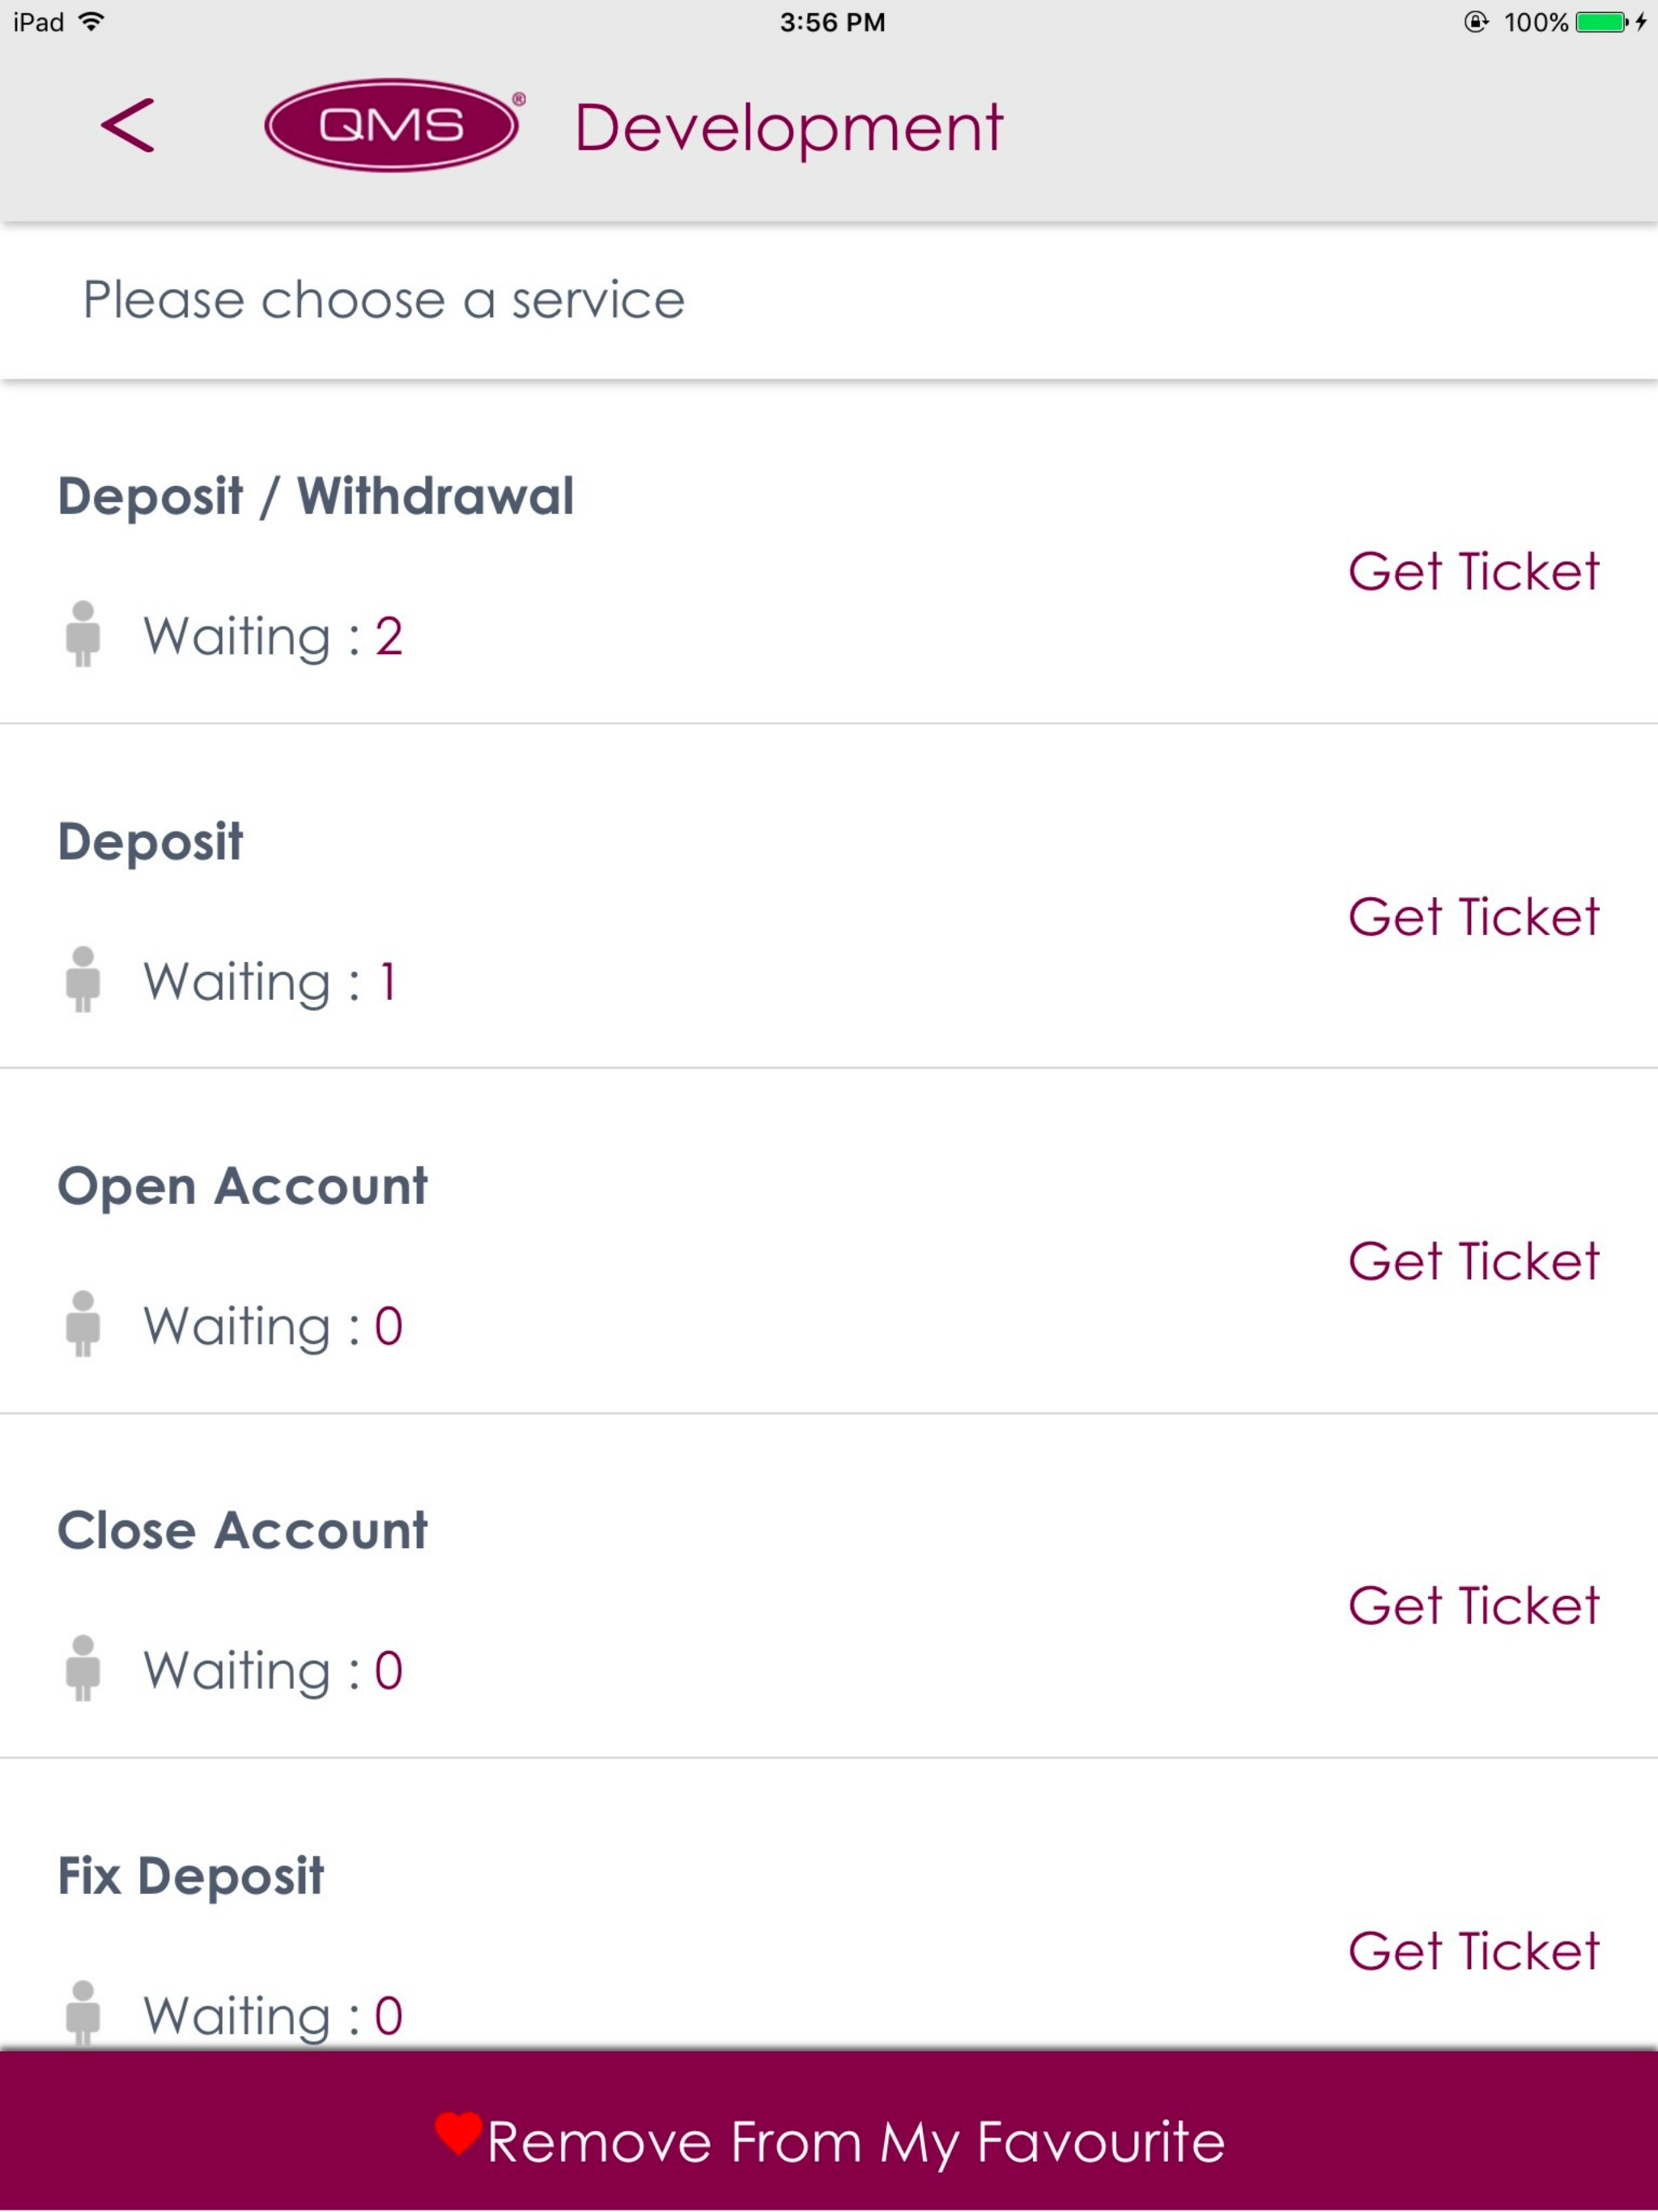Click person icon in Open Account row

83,1324
